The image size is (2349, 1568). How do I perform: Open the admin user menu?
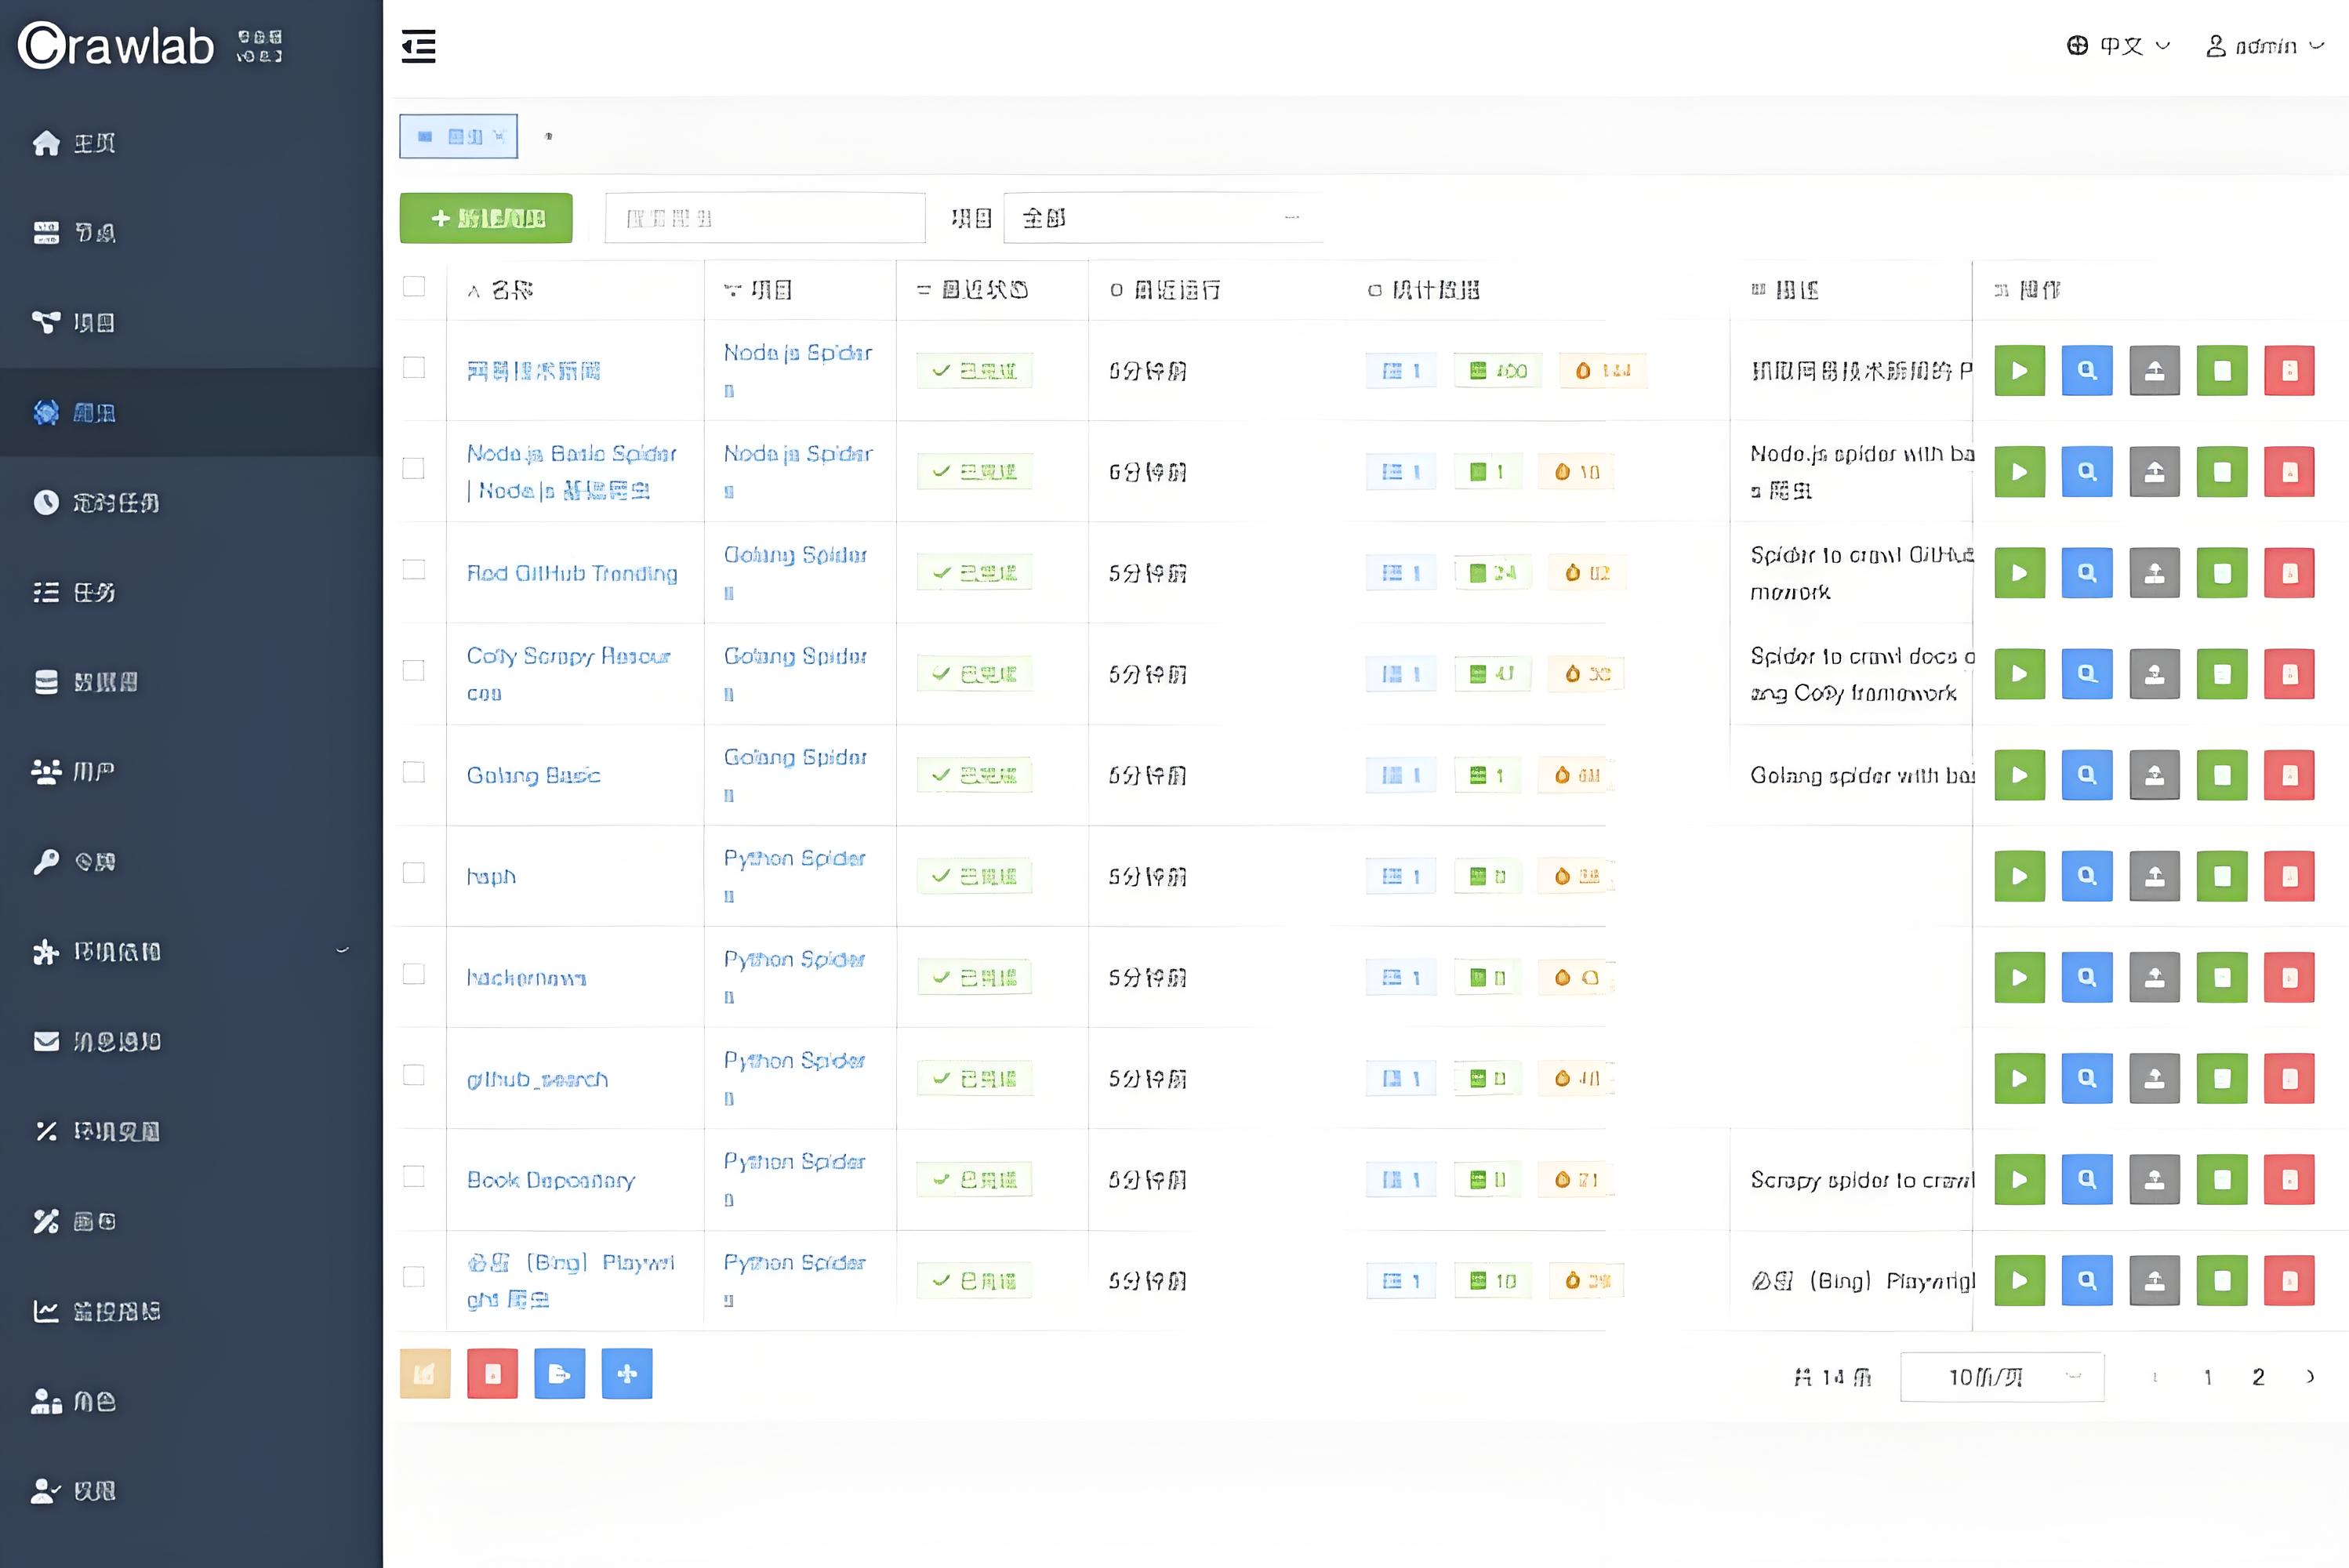click(x=2264, y=46)
